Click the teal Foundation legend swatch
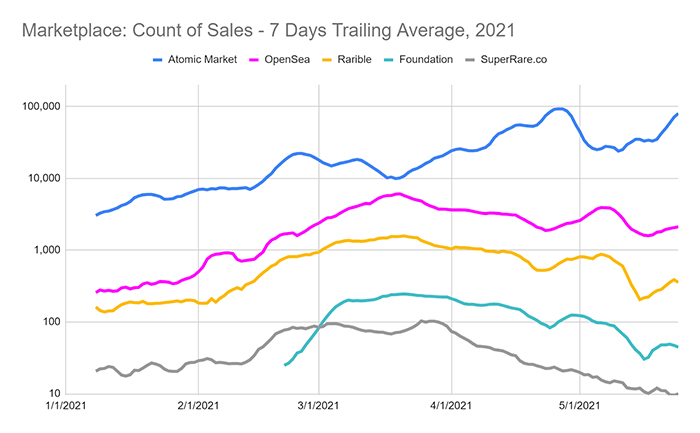Image resolution: width=700 pixels, height=433 pixels. pyautogui.click(x=388, y=60)
